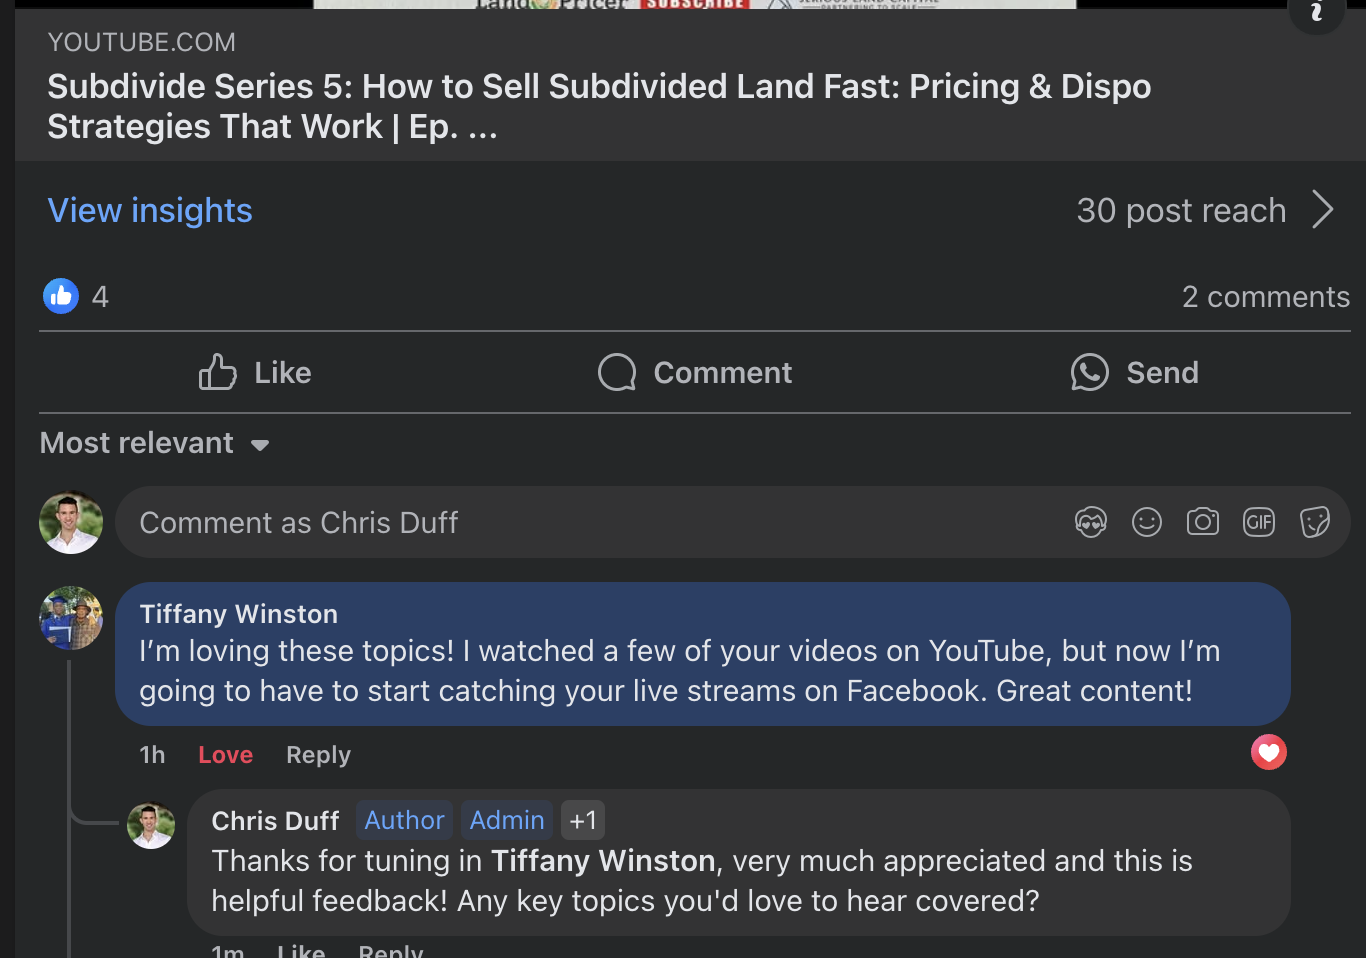Open the sticker picker icon
Image resolution: width=1366 pixels, height=958 pixels.
click(x=1314, y=522)
